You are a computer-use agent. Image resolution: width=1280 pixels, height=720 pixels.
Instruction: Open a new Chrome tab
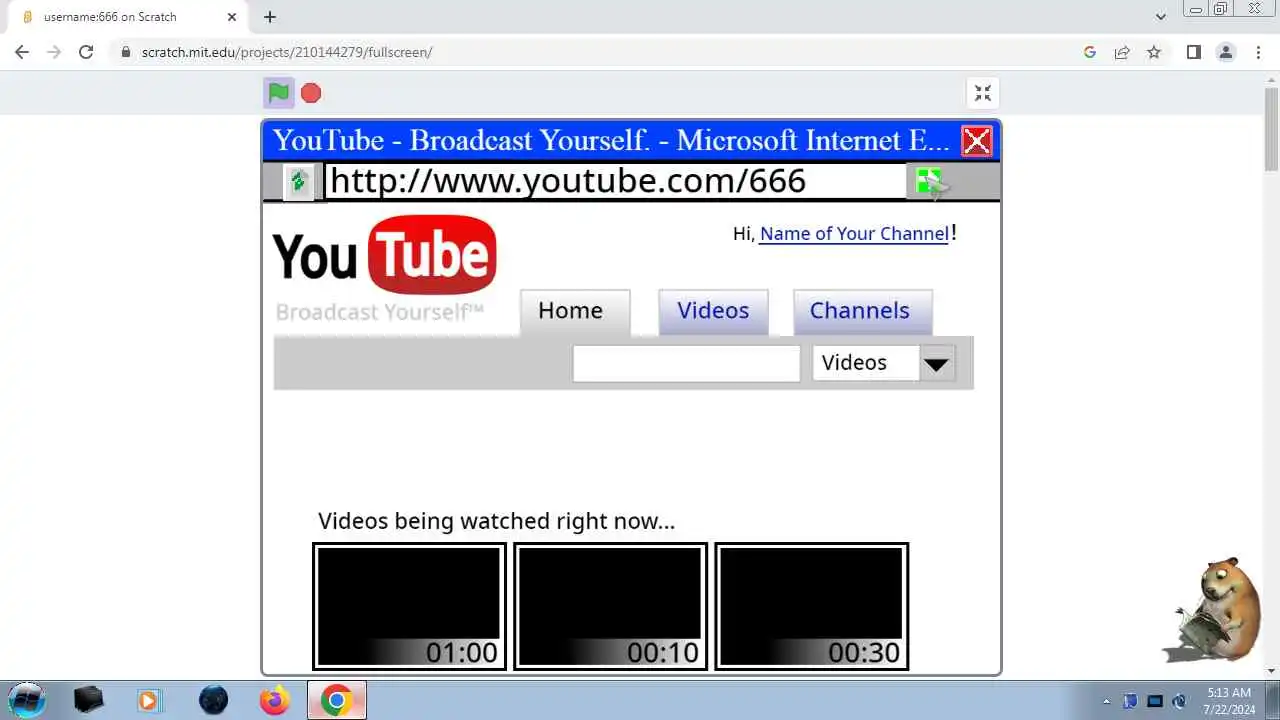click(270, 17)
